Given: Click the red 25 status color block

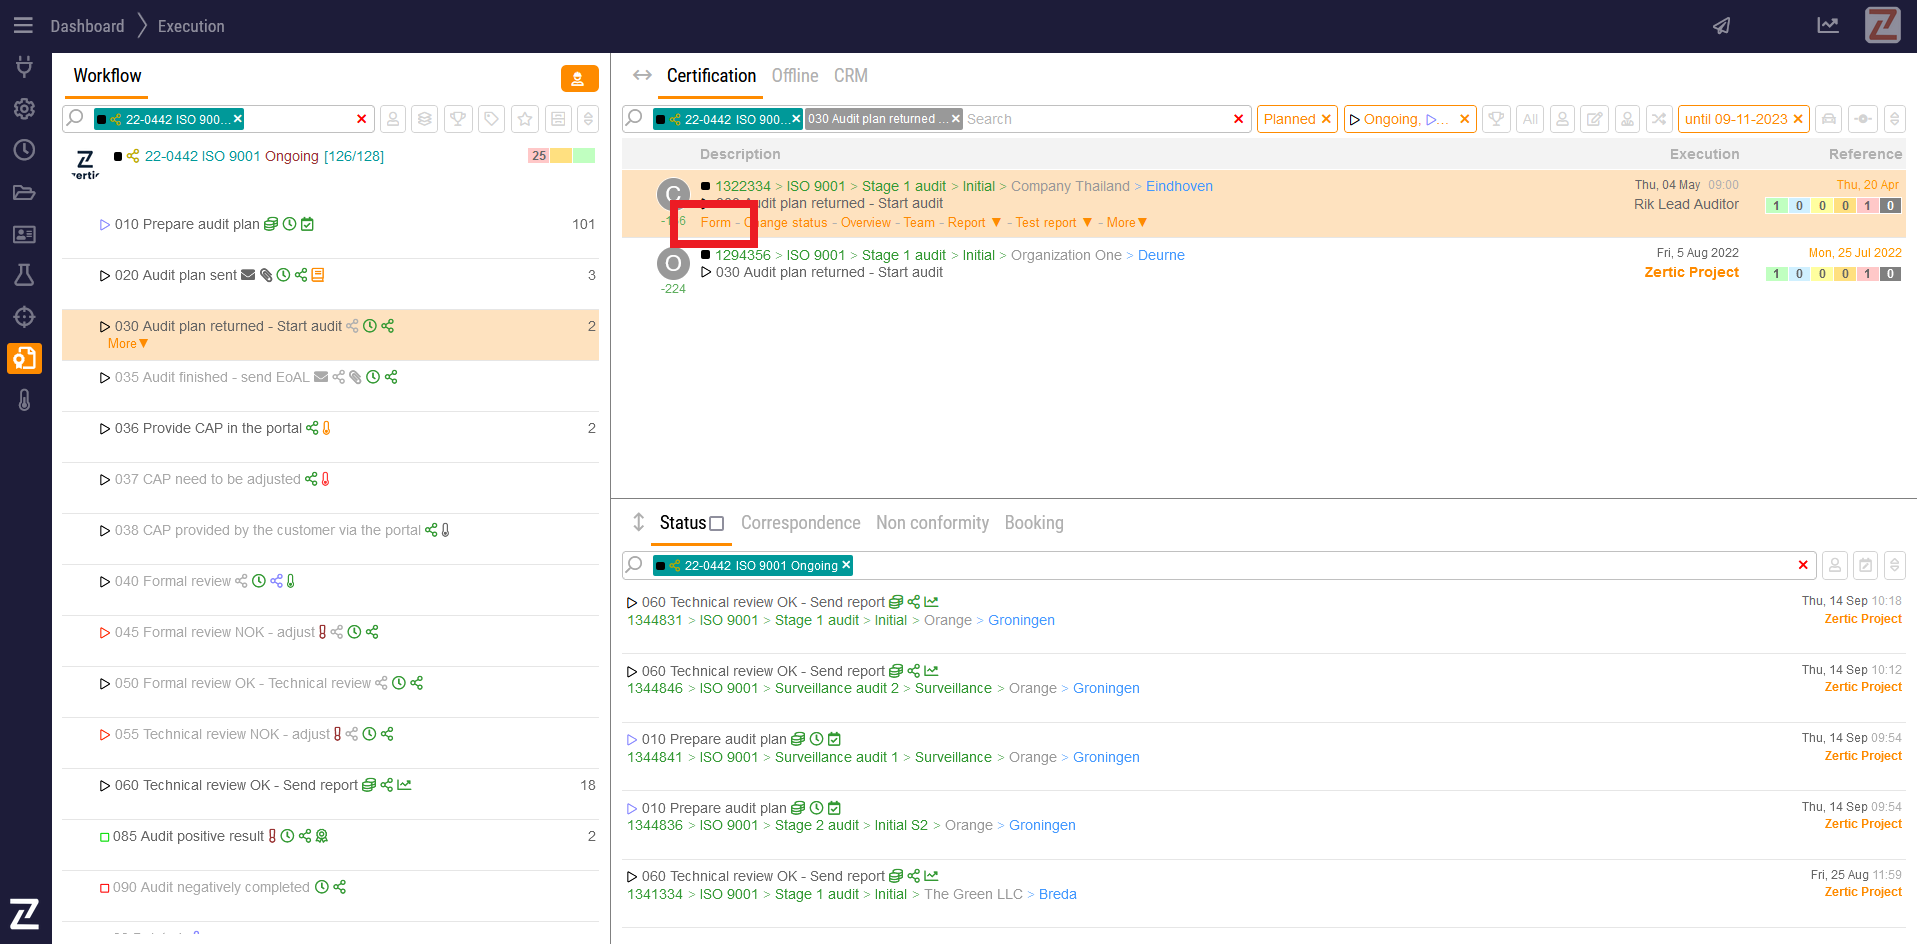Looking at the screenshot, I should pos(539,156).
